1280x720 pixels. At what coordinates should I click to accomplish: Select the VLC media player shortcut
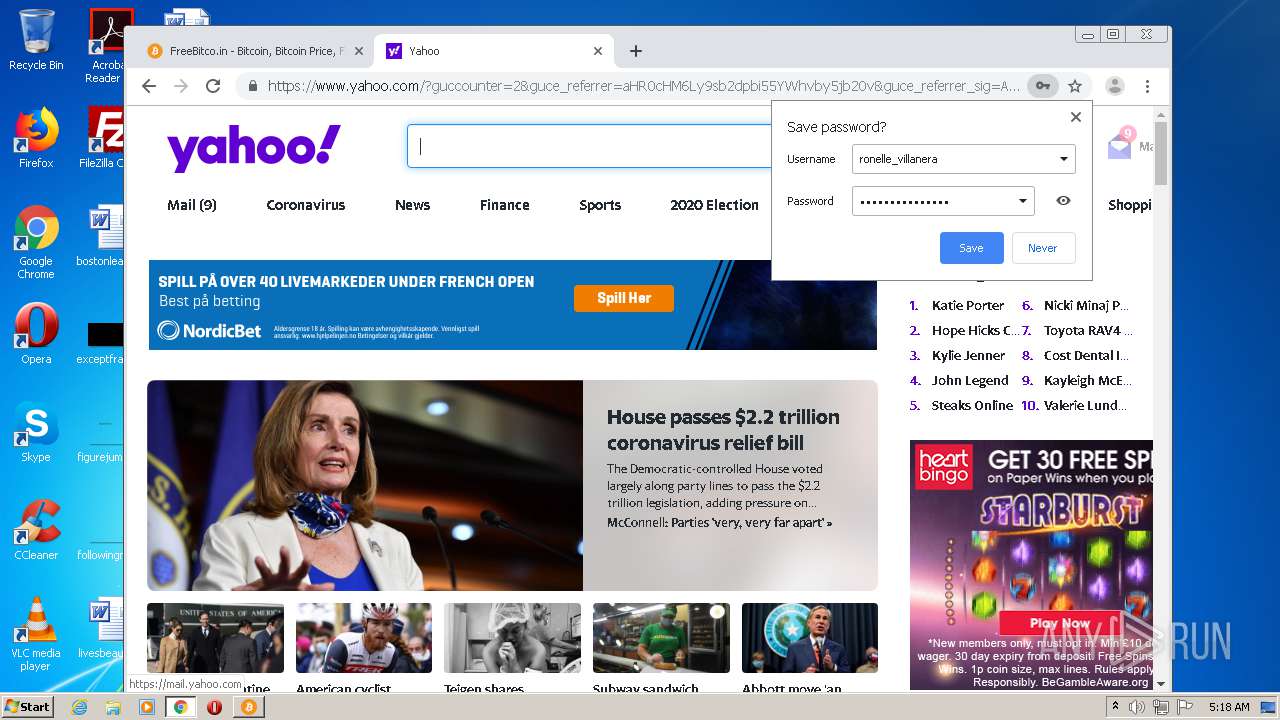(x=36, y=634)
